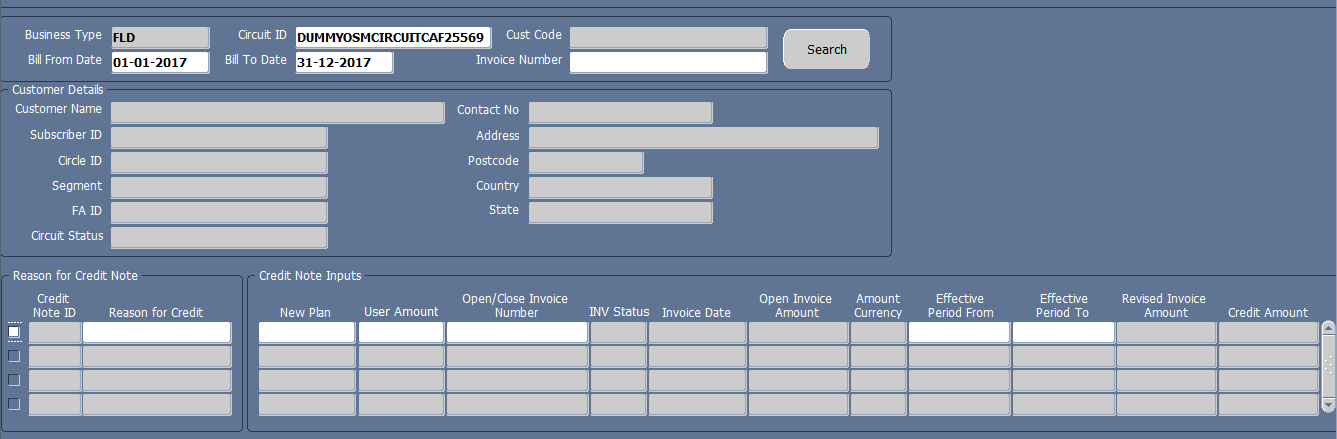The height and width of the screenshot is (439, 1337).
Task: Click the Business Type field
Action: (160, 38)
